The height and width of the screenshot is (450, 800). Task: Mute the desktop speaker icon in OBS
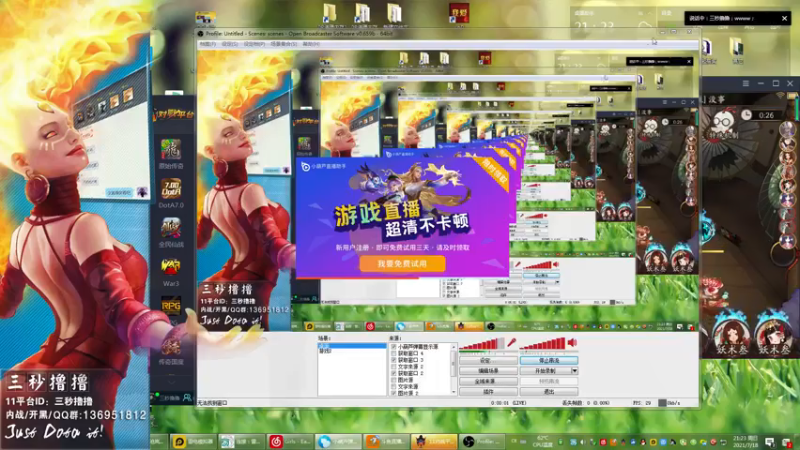pos(572,343)
